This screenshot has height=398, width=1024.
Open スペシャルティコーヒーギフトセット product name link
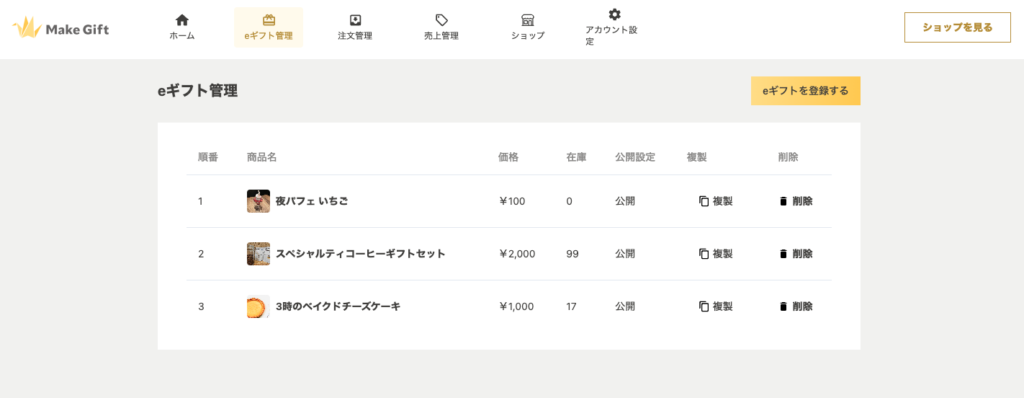click(x=360, y=254)
